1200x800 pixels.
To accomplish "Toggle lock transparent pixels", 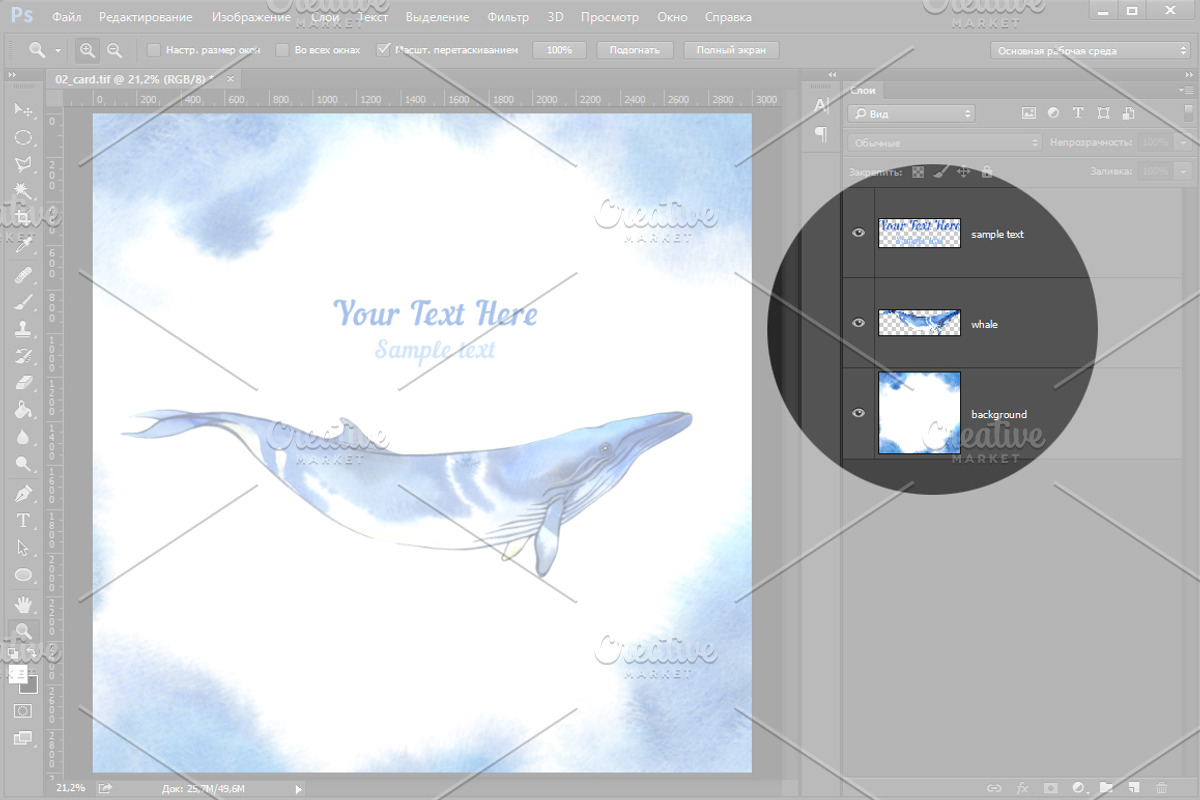I will [x=918, y=172].
